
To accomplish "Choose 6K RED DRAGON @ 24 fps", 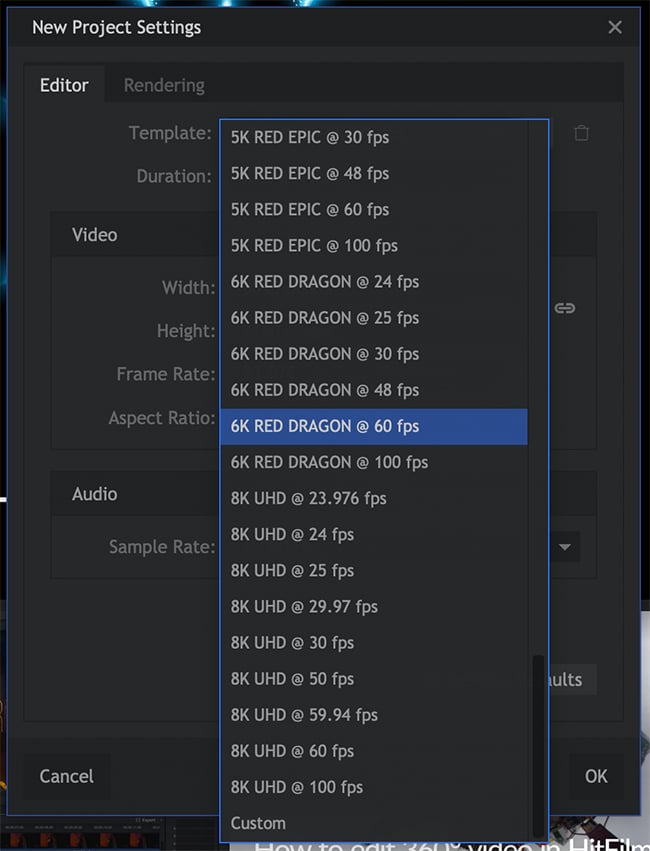I will click(x=374, y=282).
